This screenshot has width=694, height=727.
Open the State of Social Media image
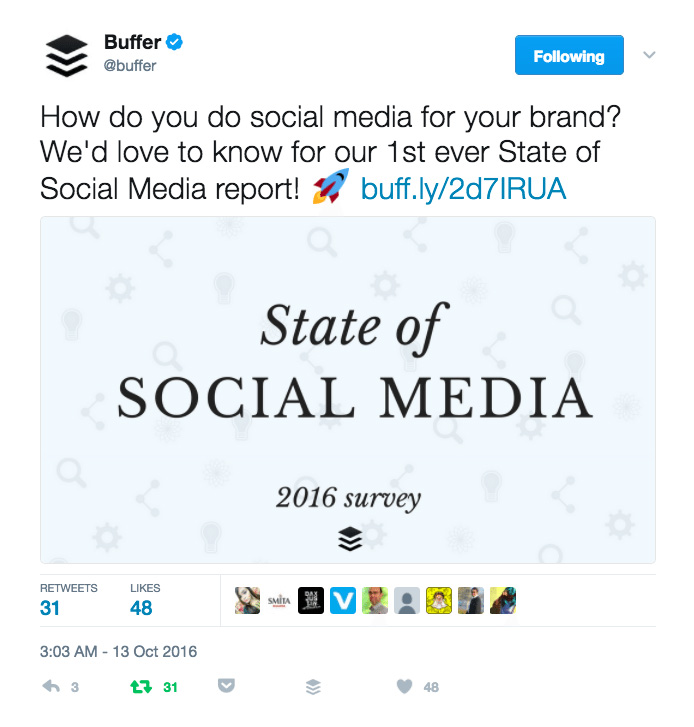click(x=347, y=390)
